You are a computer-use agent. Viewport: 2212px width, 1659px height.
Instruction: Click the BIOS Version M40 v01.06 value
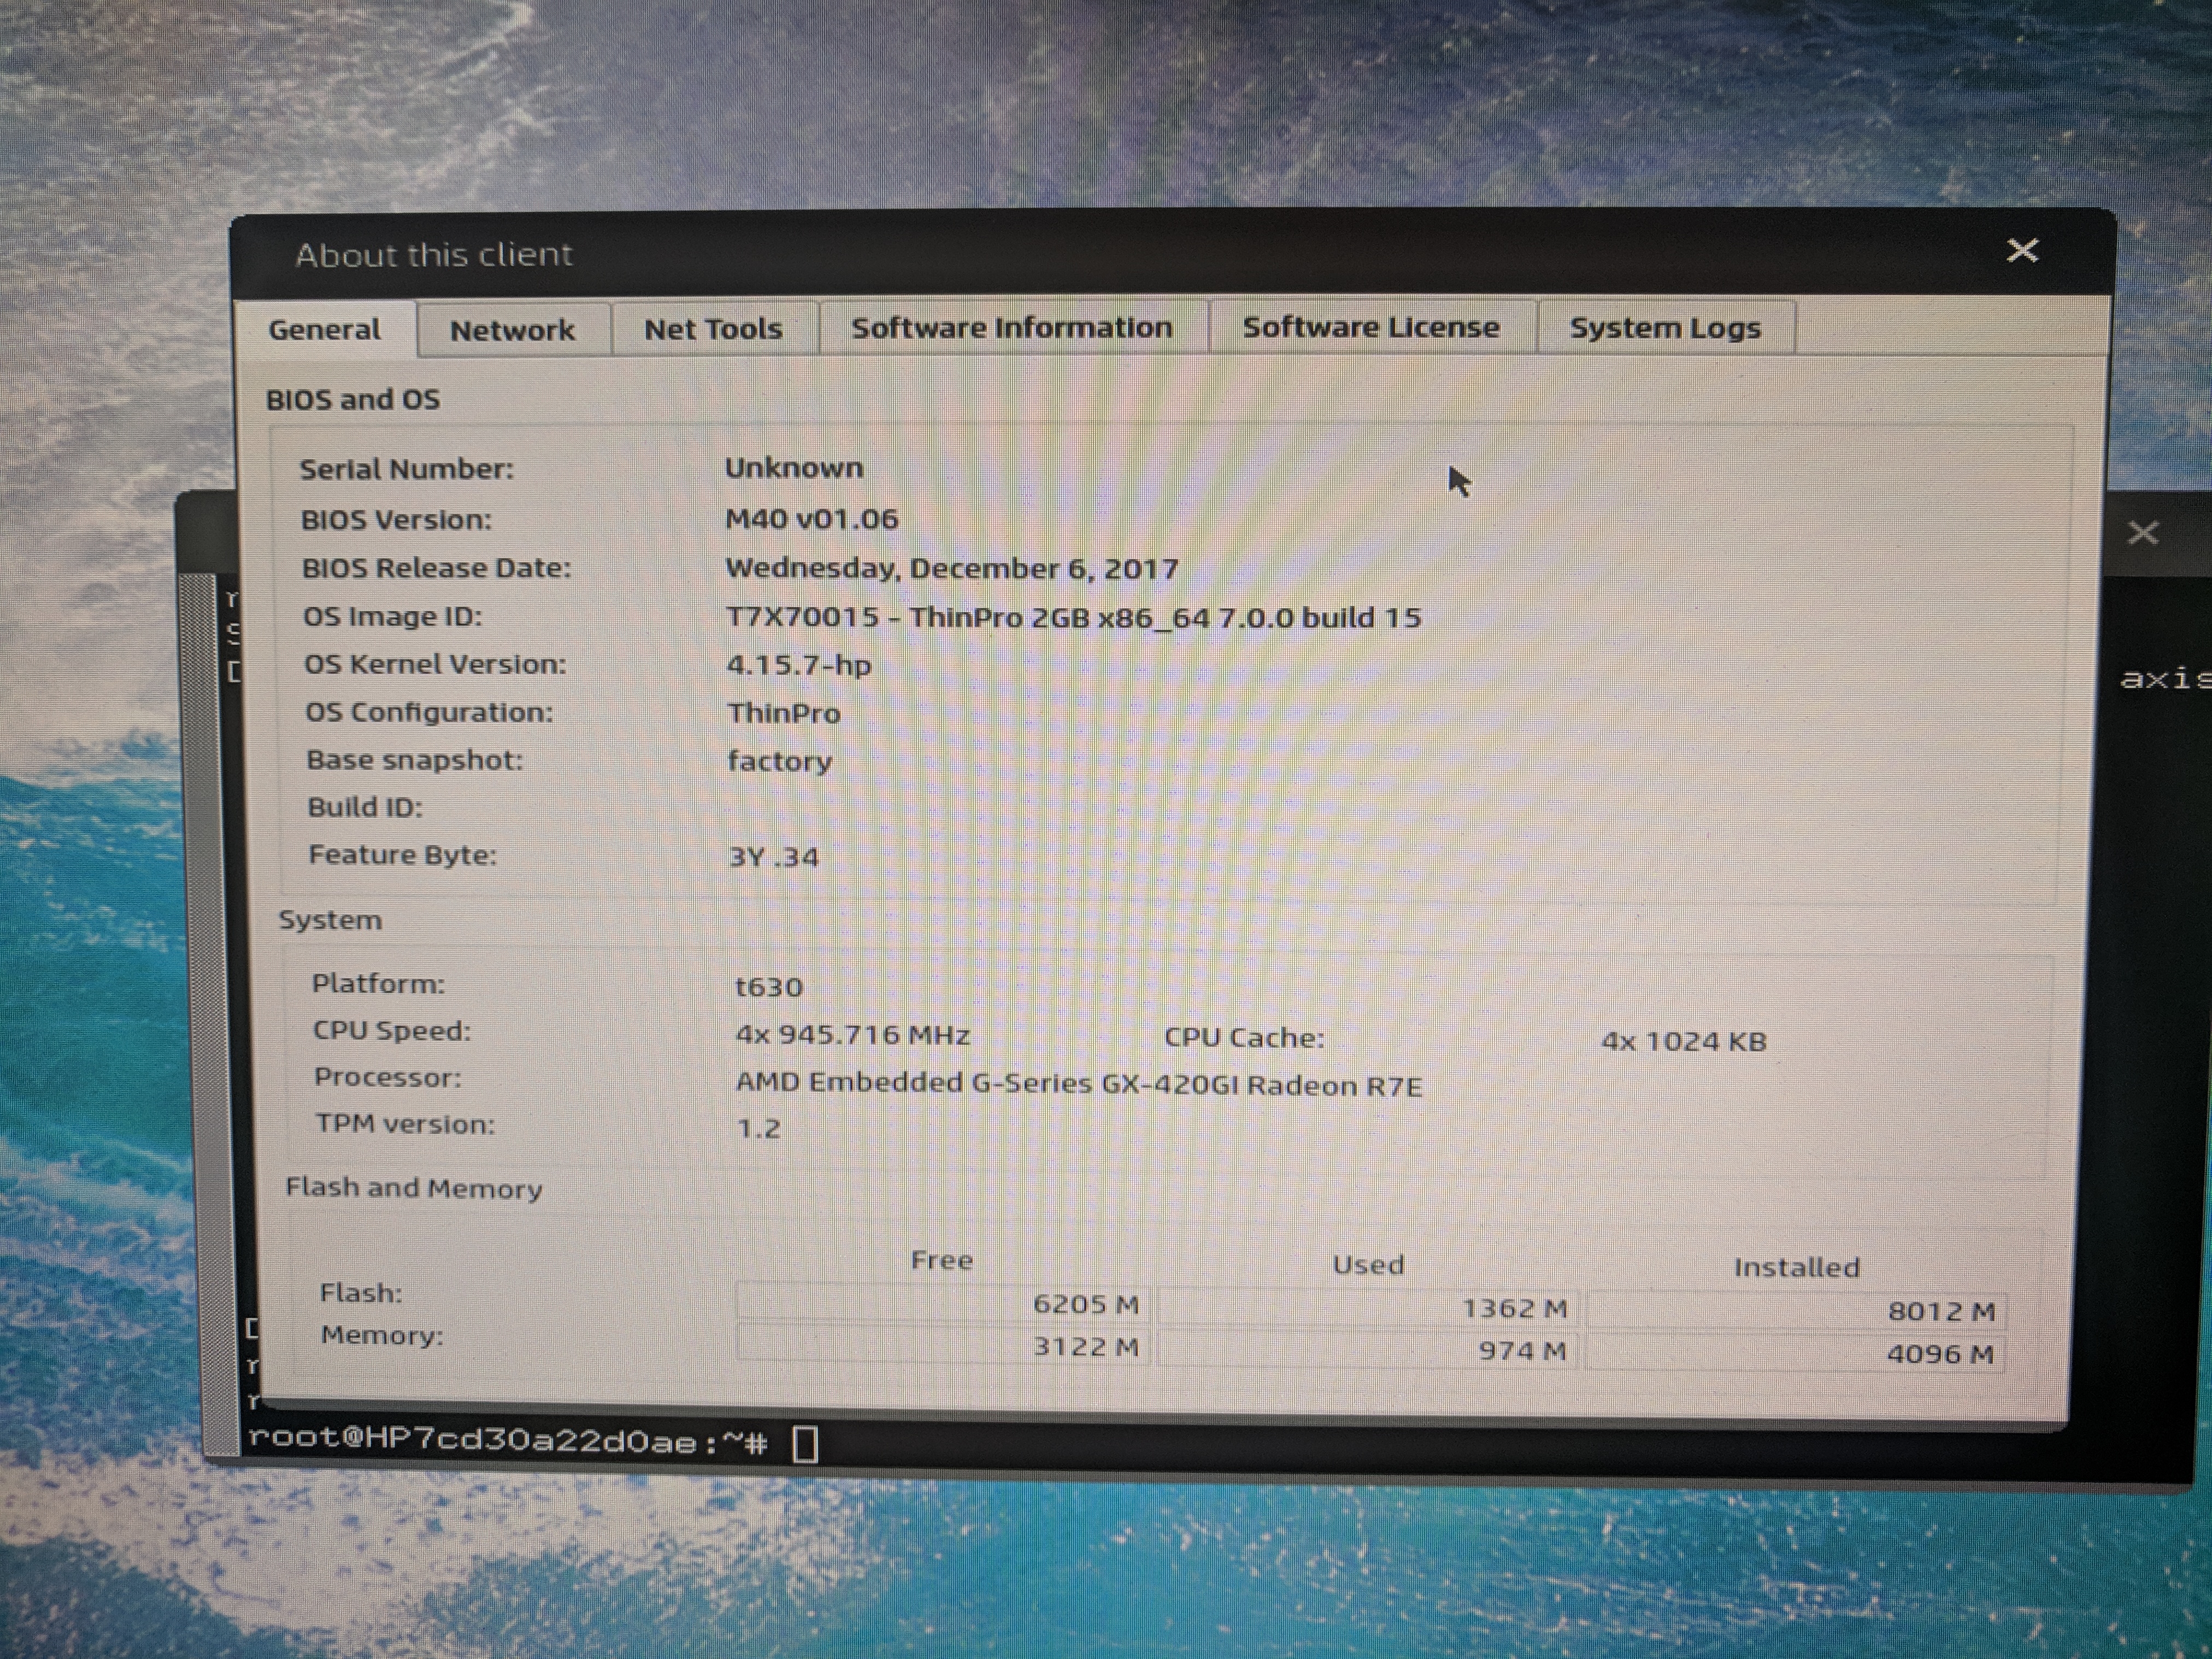point(811,519)
